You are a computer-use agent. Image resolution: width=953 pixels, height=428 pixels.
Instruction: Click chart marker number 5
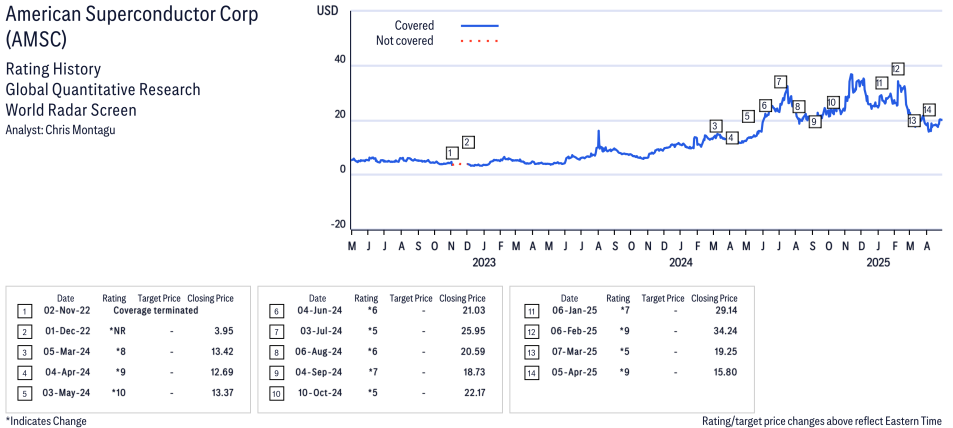click(748, 116)
